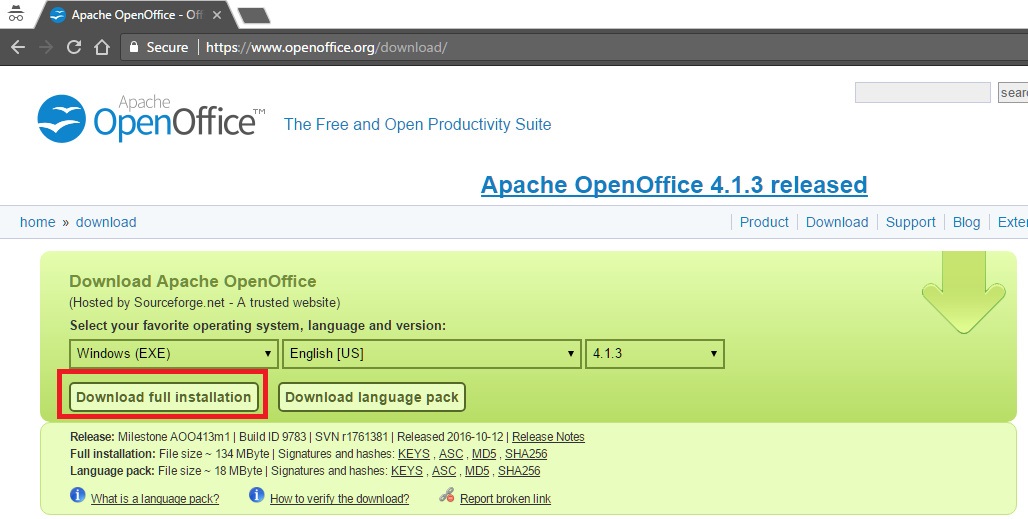The height and width of the screenshot is (519, 1028).
Task: Click Report broken link
Action: 505,499
